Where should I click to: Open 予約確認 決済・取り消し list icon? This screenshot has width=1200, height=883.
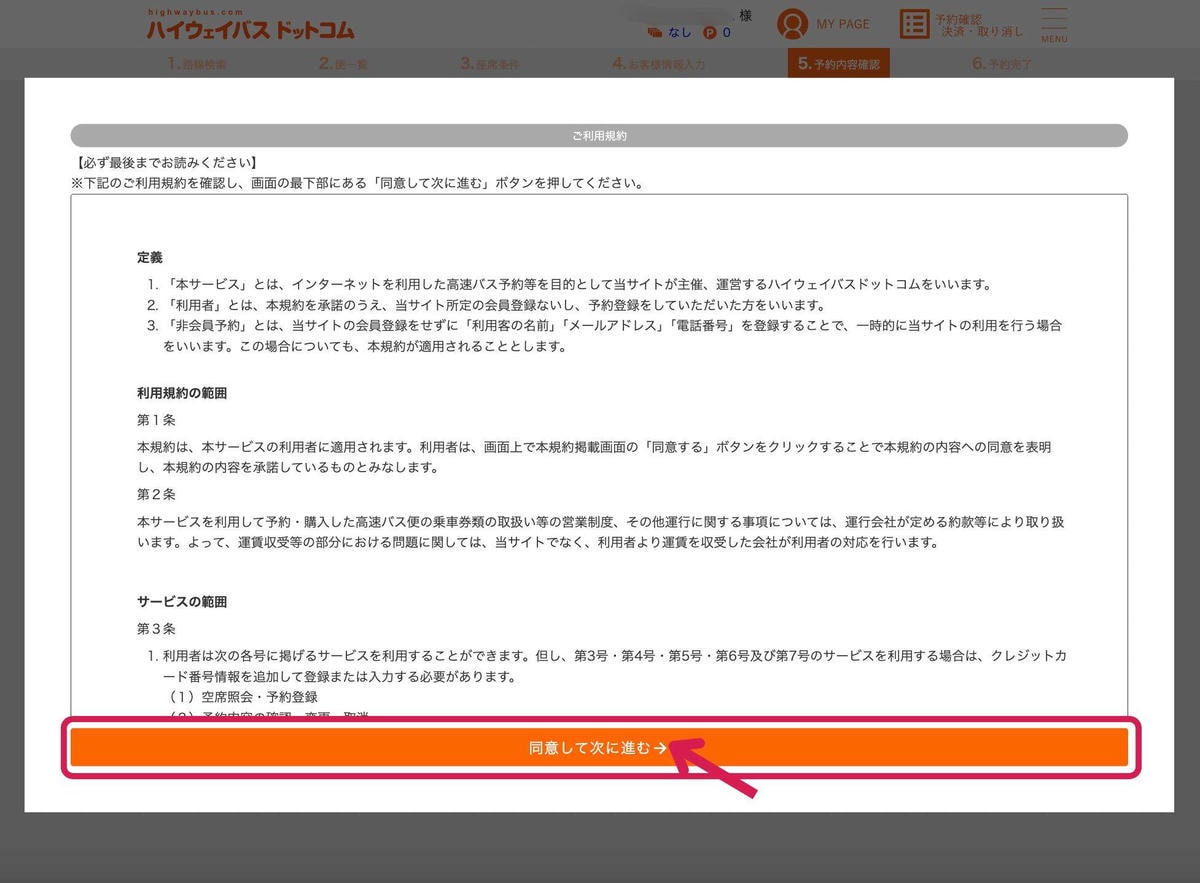click(914, 24)
